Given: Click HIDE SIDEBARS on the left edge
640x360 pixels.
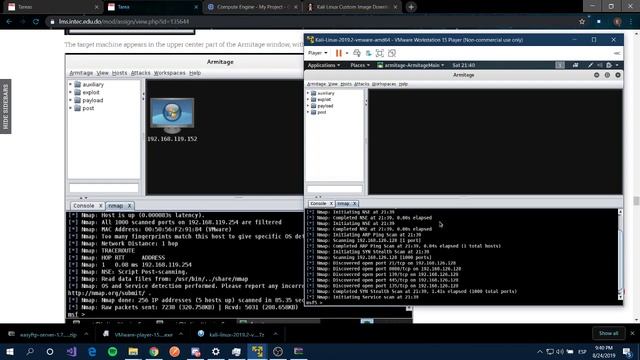Looking at the screenshot, I should [6, 107].
